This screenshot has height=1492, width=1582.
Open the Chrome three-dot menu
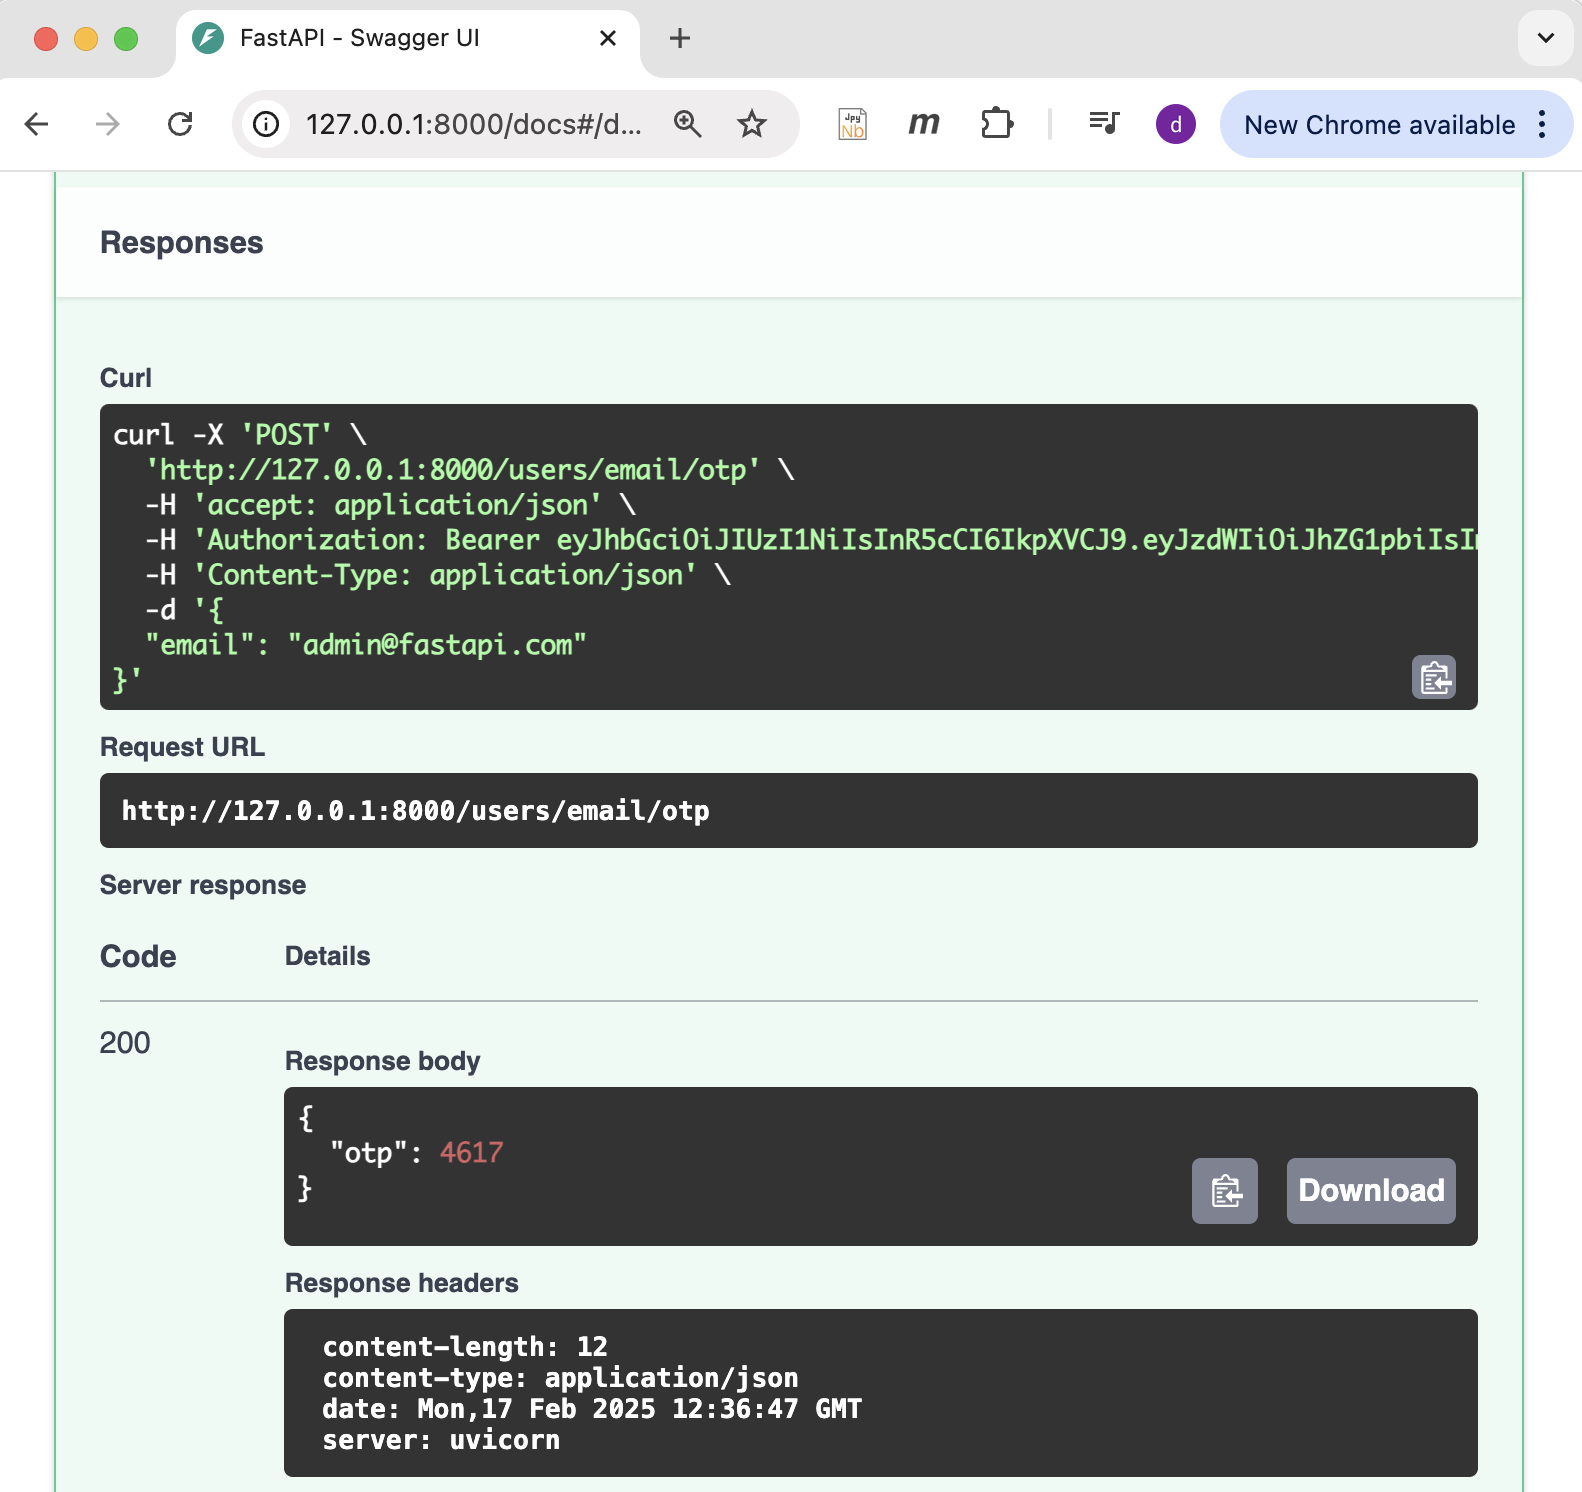(1543, 124)
